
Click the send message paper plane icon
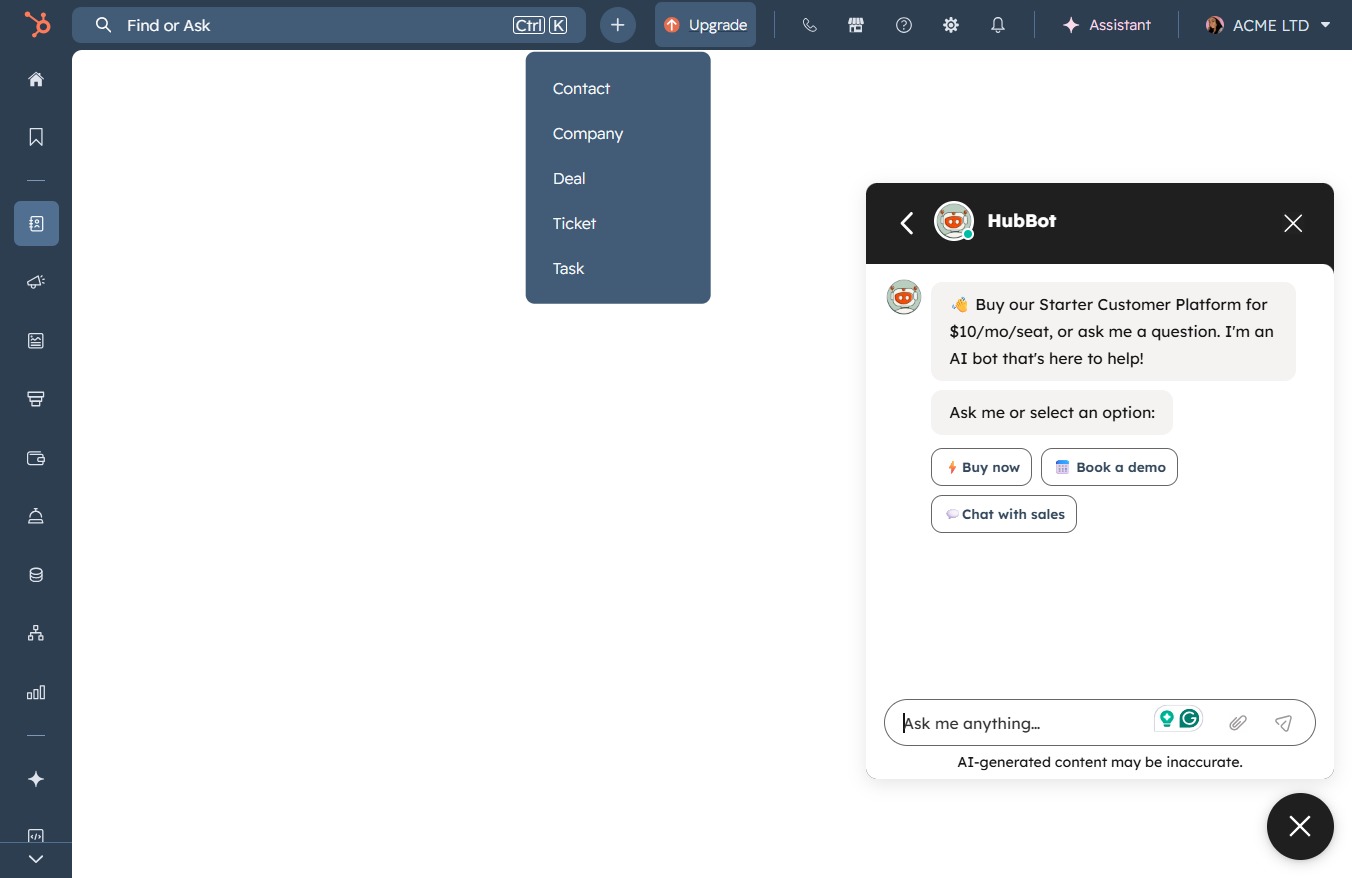[x=1284, y=723]
